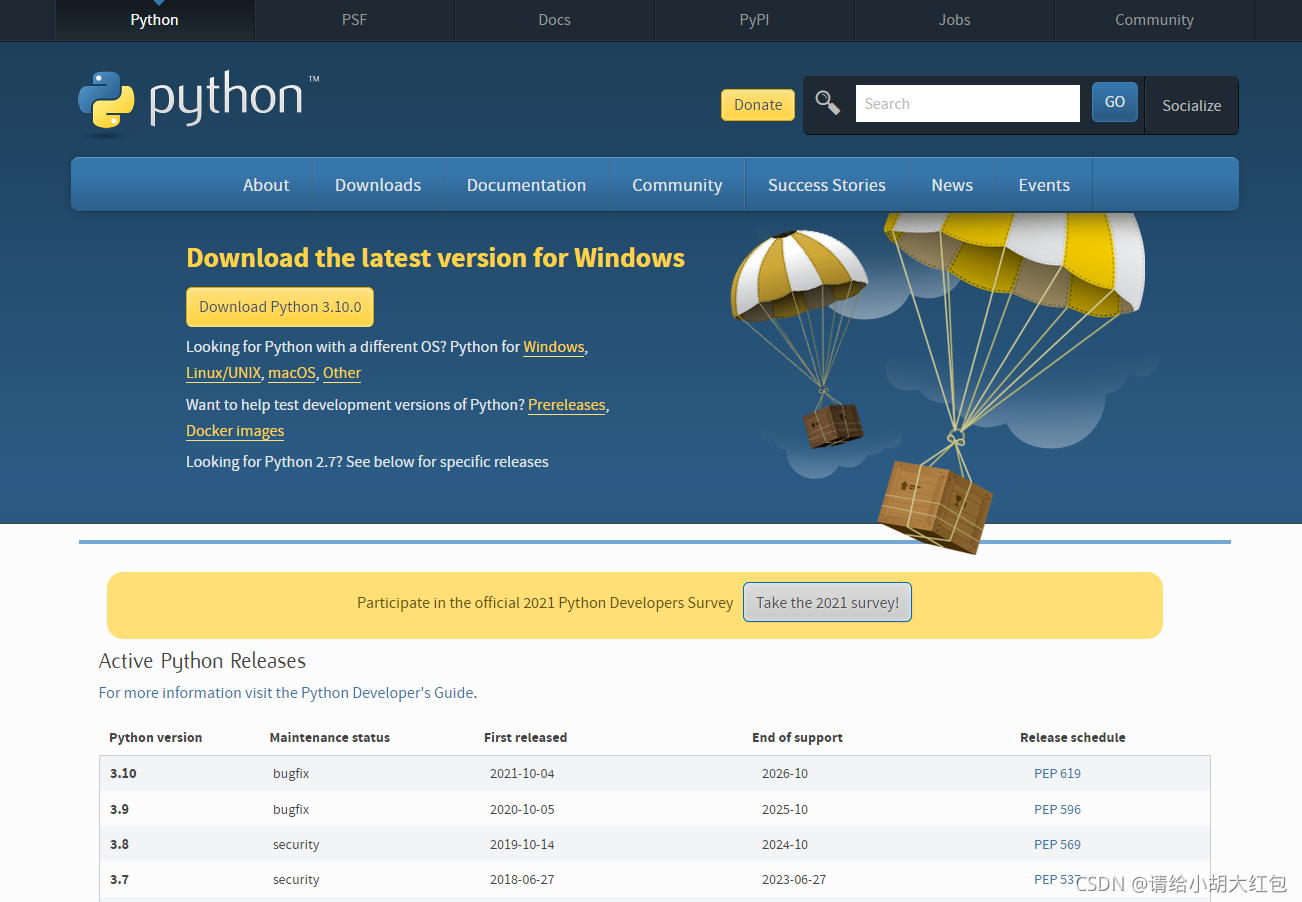Open the PEP 596 release schedule link

coord(1057,809)
